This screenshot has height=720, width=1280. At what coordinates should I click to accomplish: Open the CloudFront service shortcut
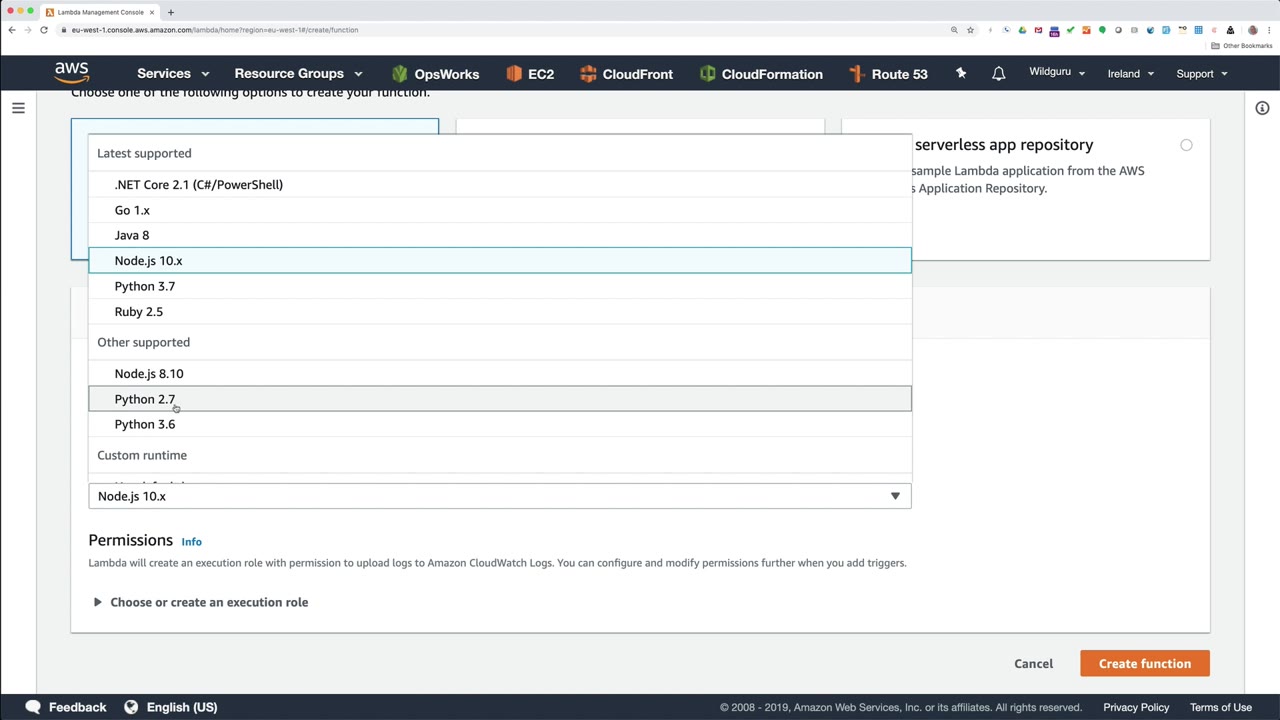[626, 74]
